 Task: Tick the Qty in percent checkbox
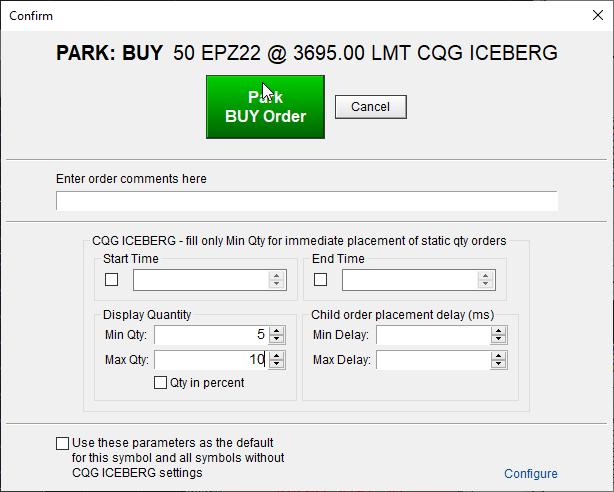pyautogui.click(x=160, y=382)
